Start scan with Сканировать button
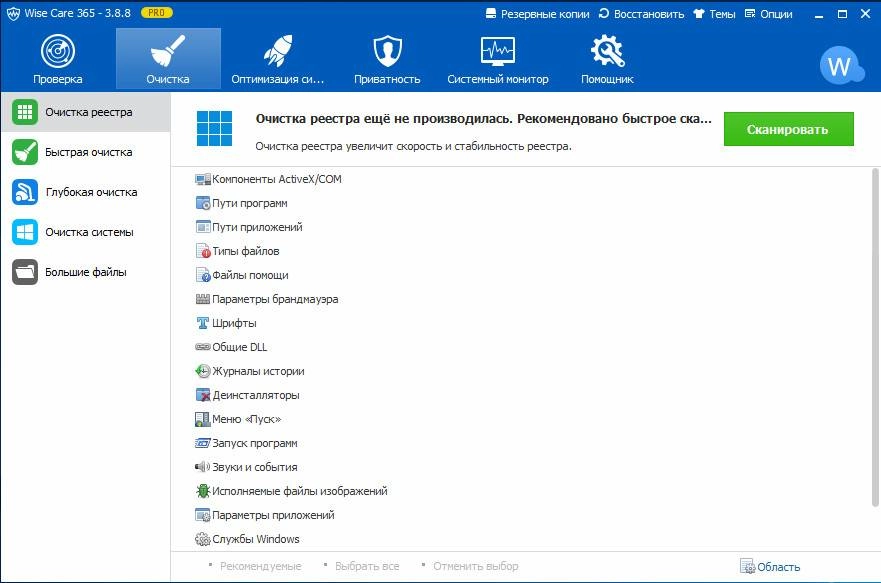 pos(788,129)
